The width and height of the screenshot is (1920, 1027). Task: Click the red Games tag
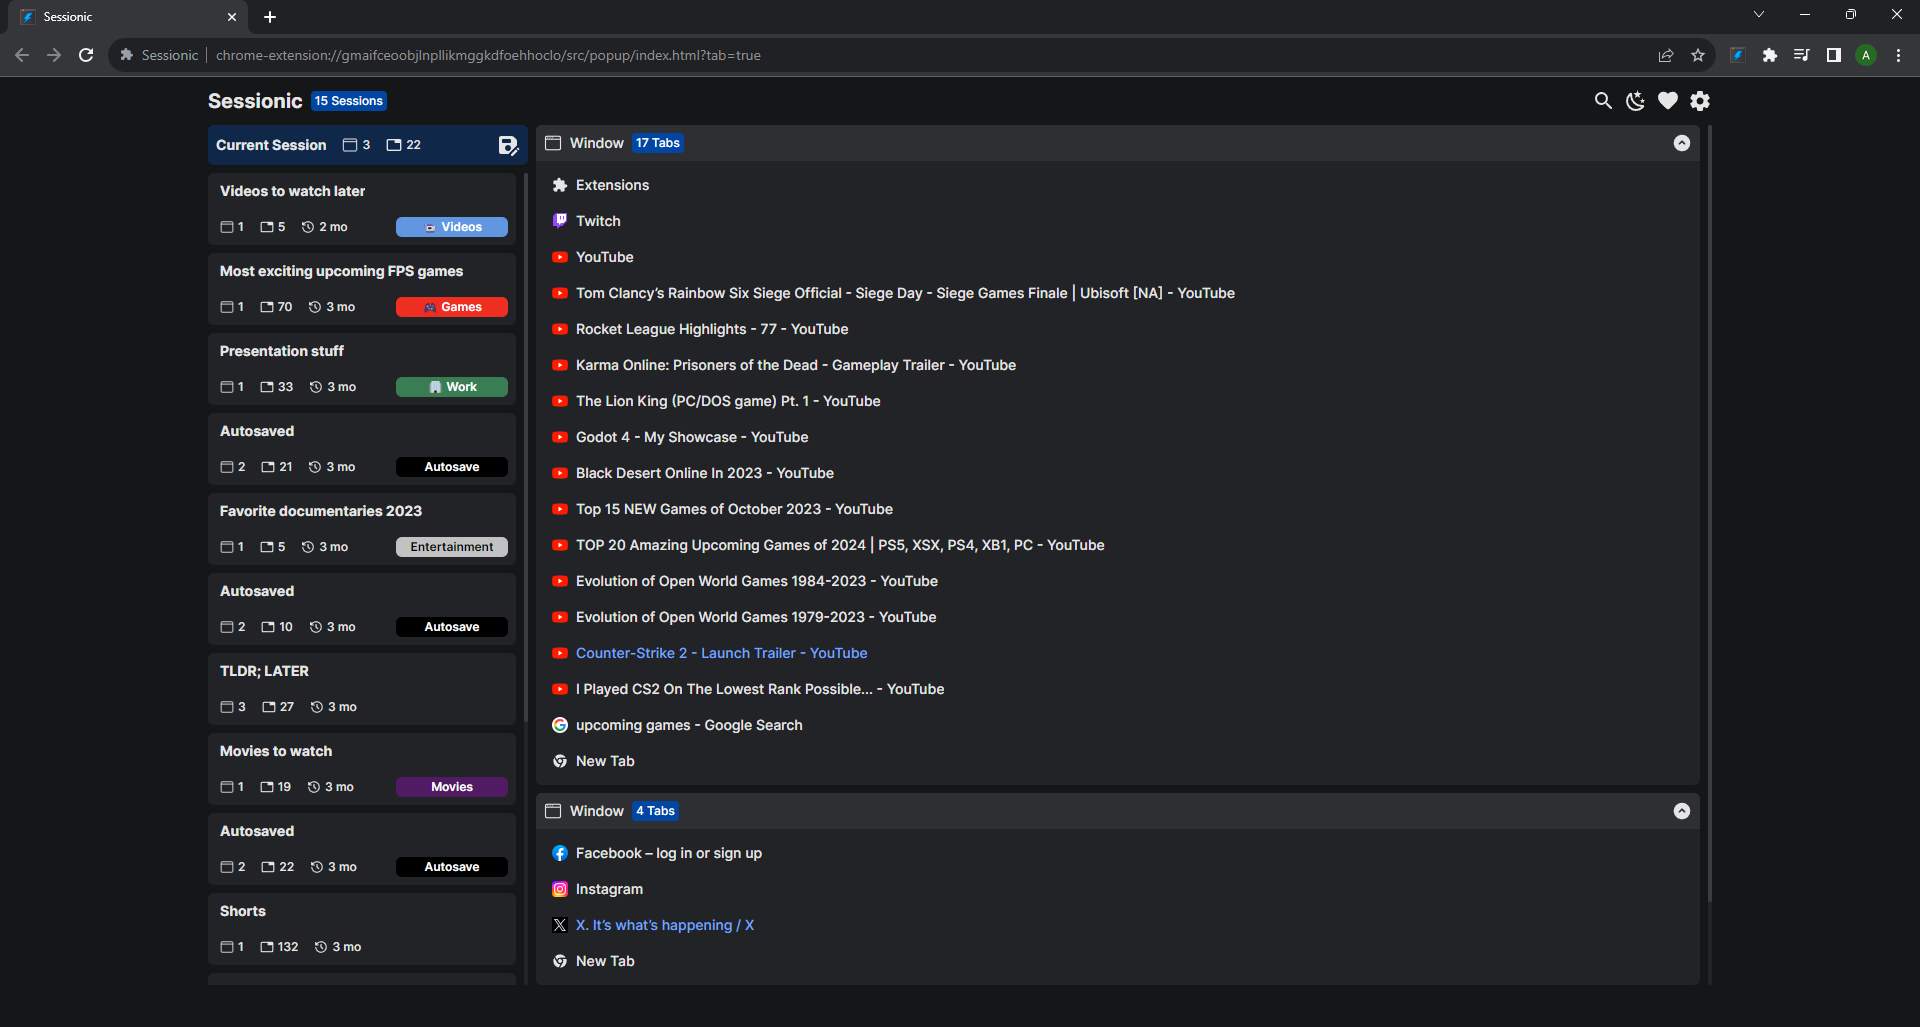coord(452,307)
